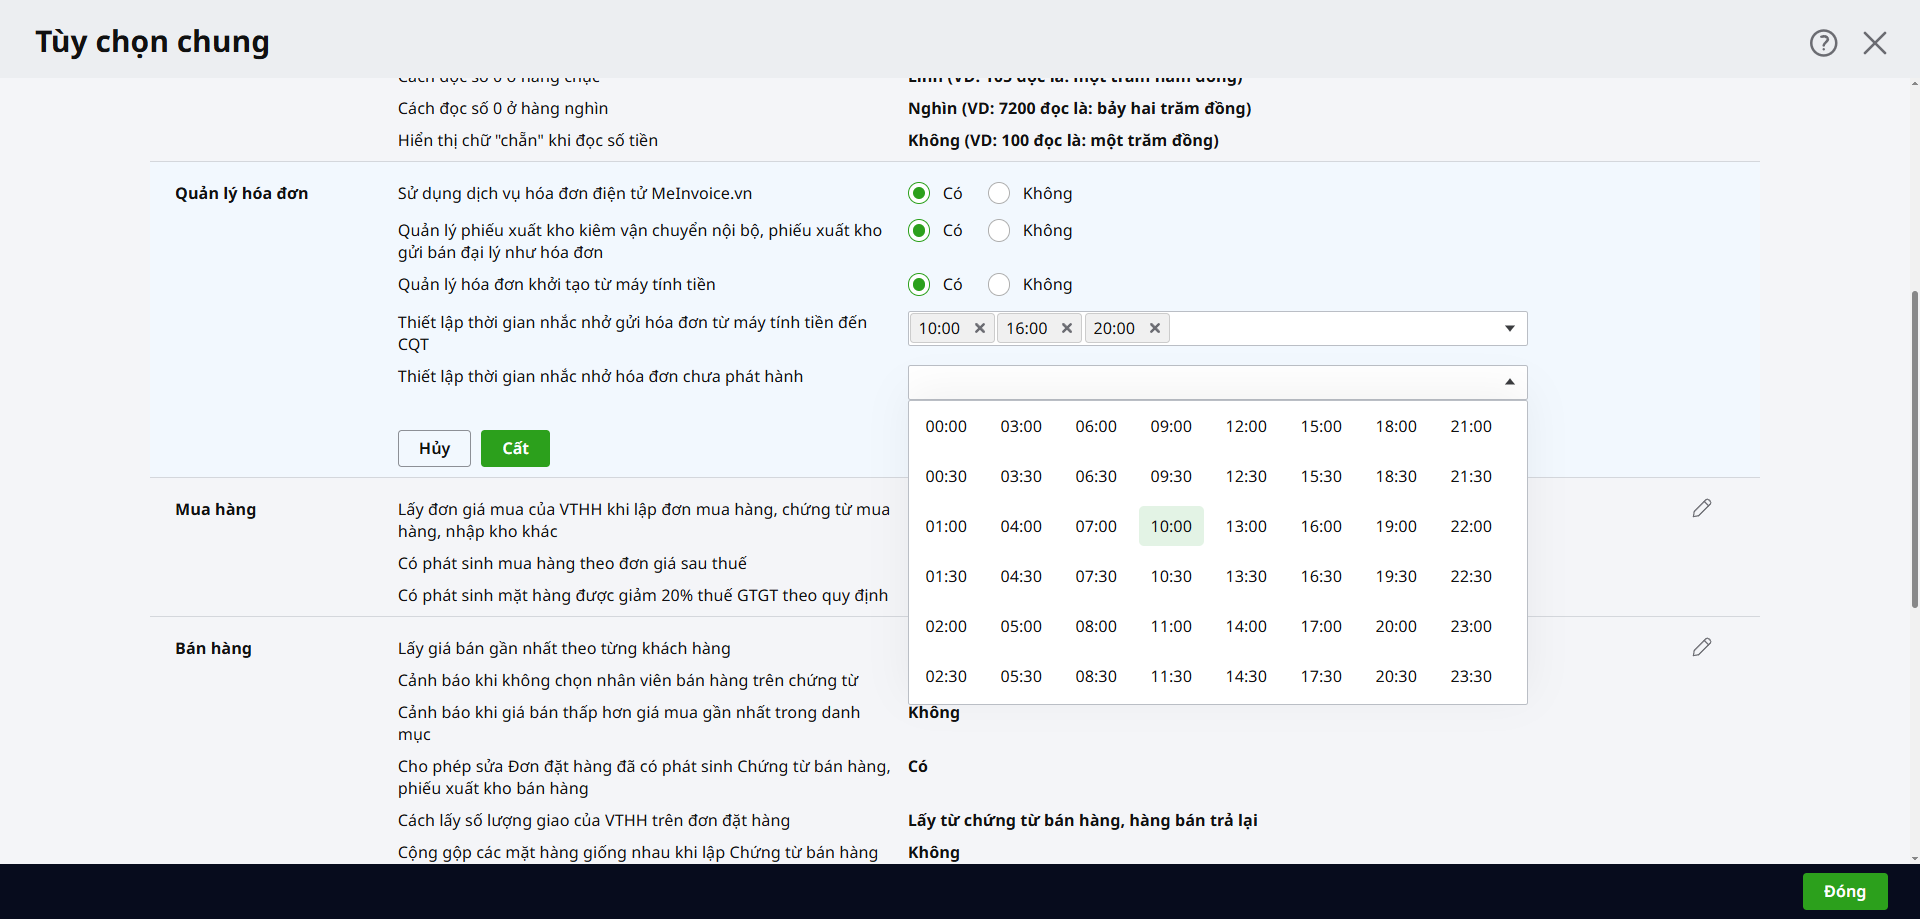Choose Có for cash register invoice management
This screenshot has height=919, width=1920.
point(919,285)
